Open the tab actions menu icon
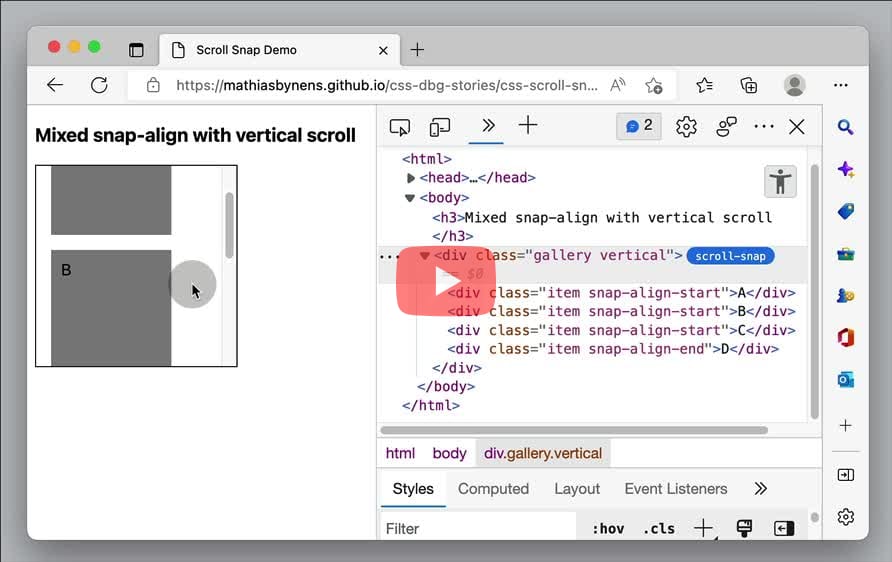 (137, 50)
